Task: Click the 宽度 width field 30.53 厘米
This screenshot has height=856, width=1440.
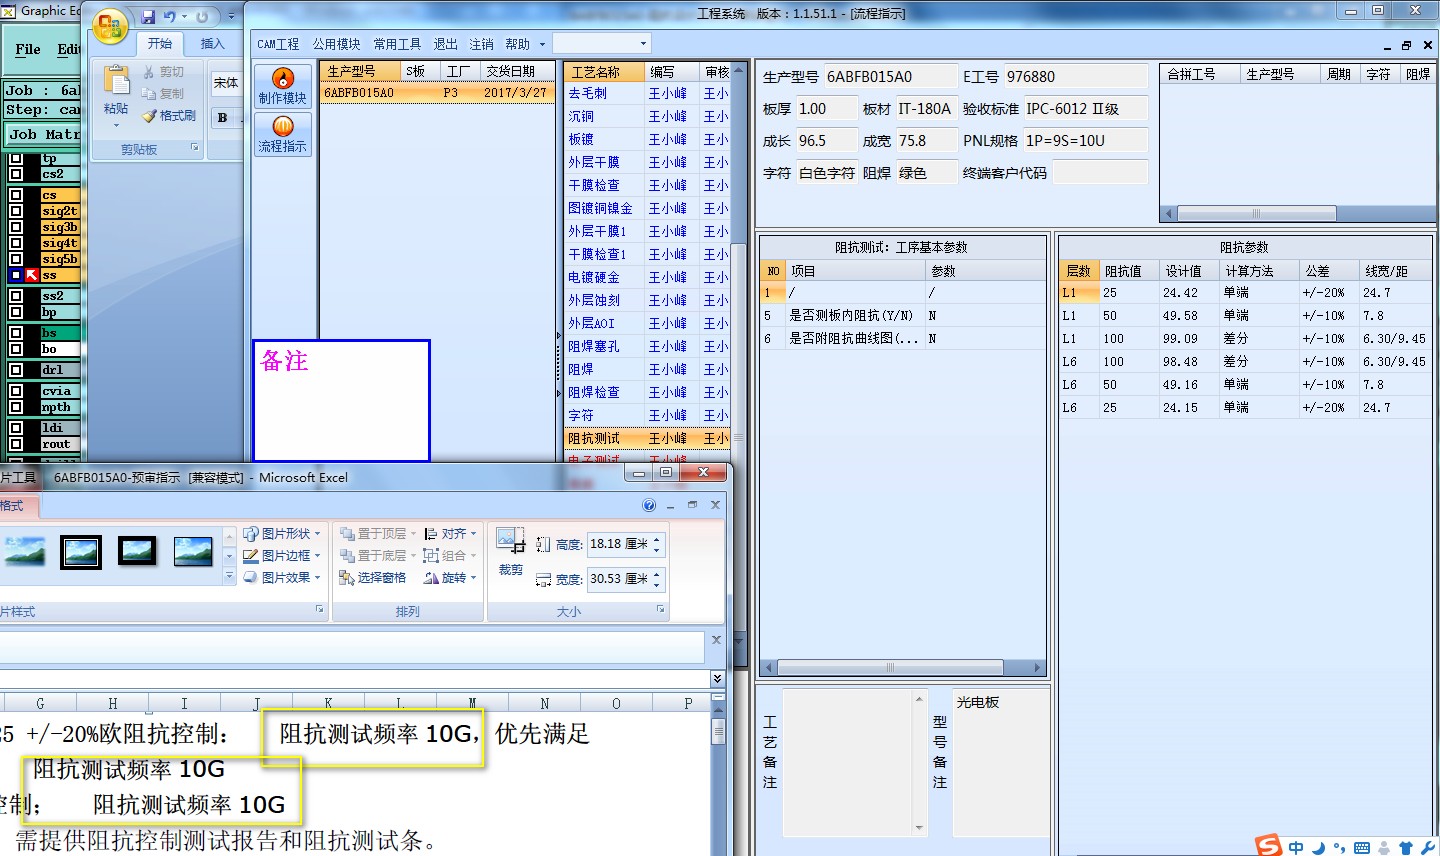Action: point(625,579)
